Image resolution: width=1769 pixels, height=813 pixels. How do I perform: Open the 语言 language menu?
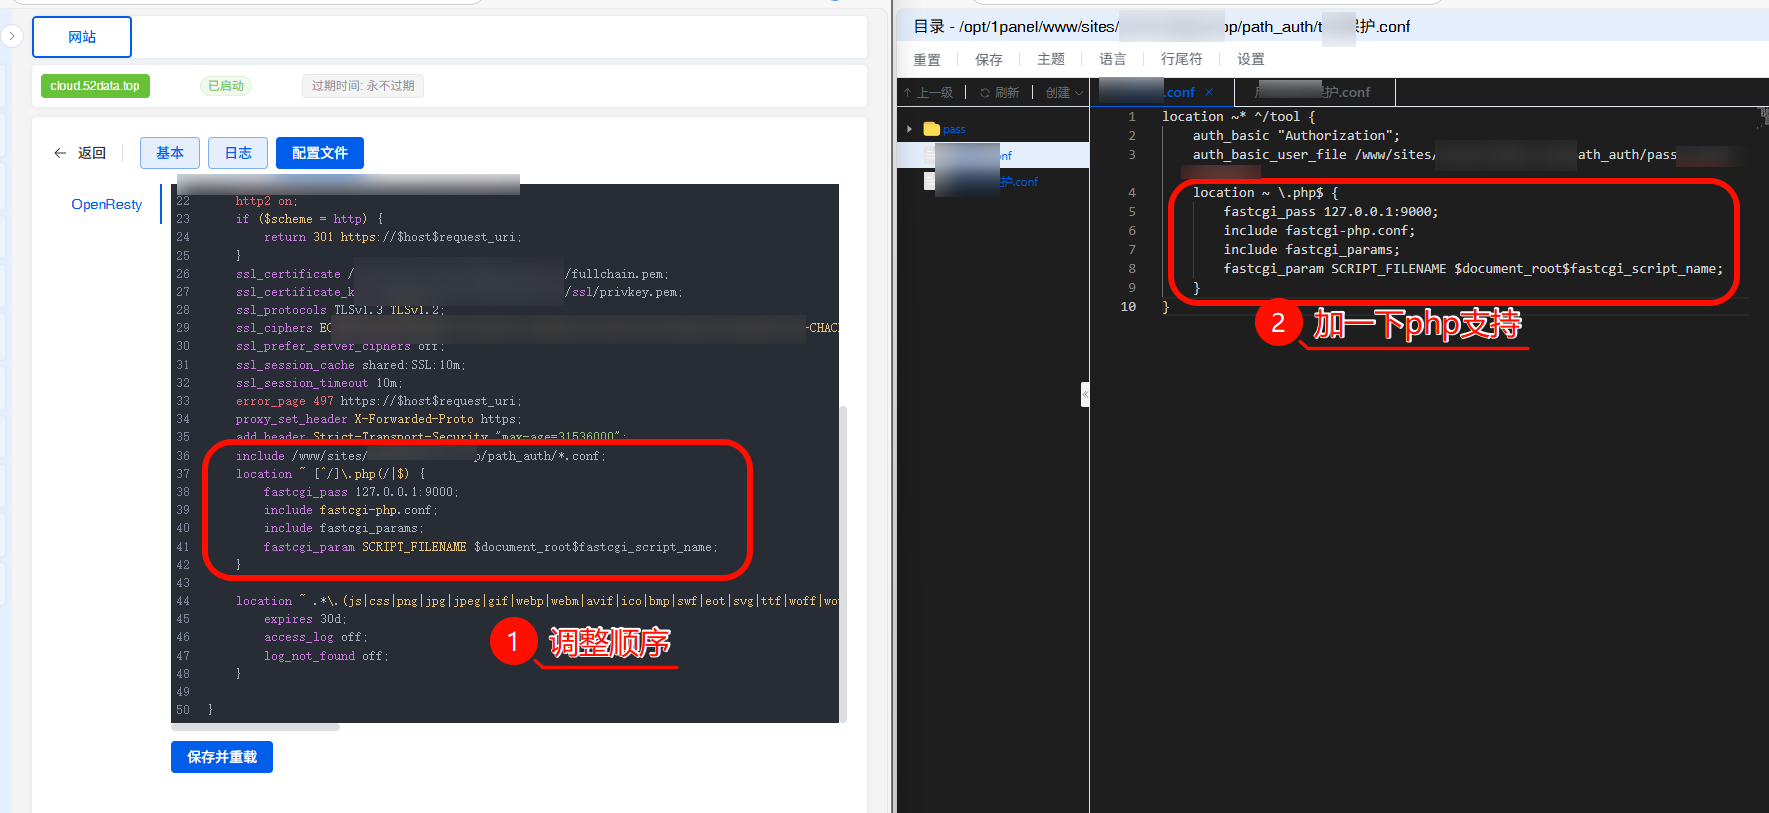point(1112,60)
